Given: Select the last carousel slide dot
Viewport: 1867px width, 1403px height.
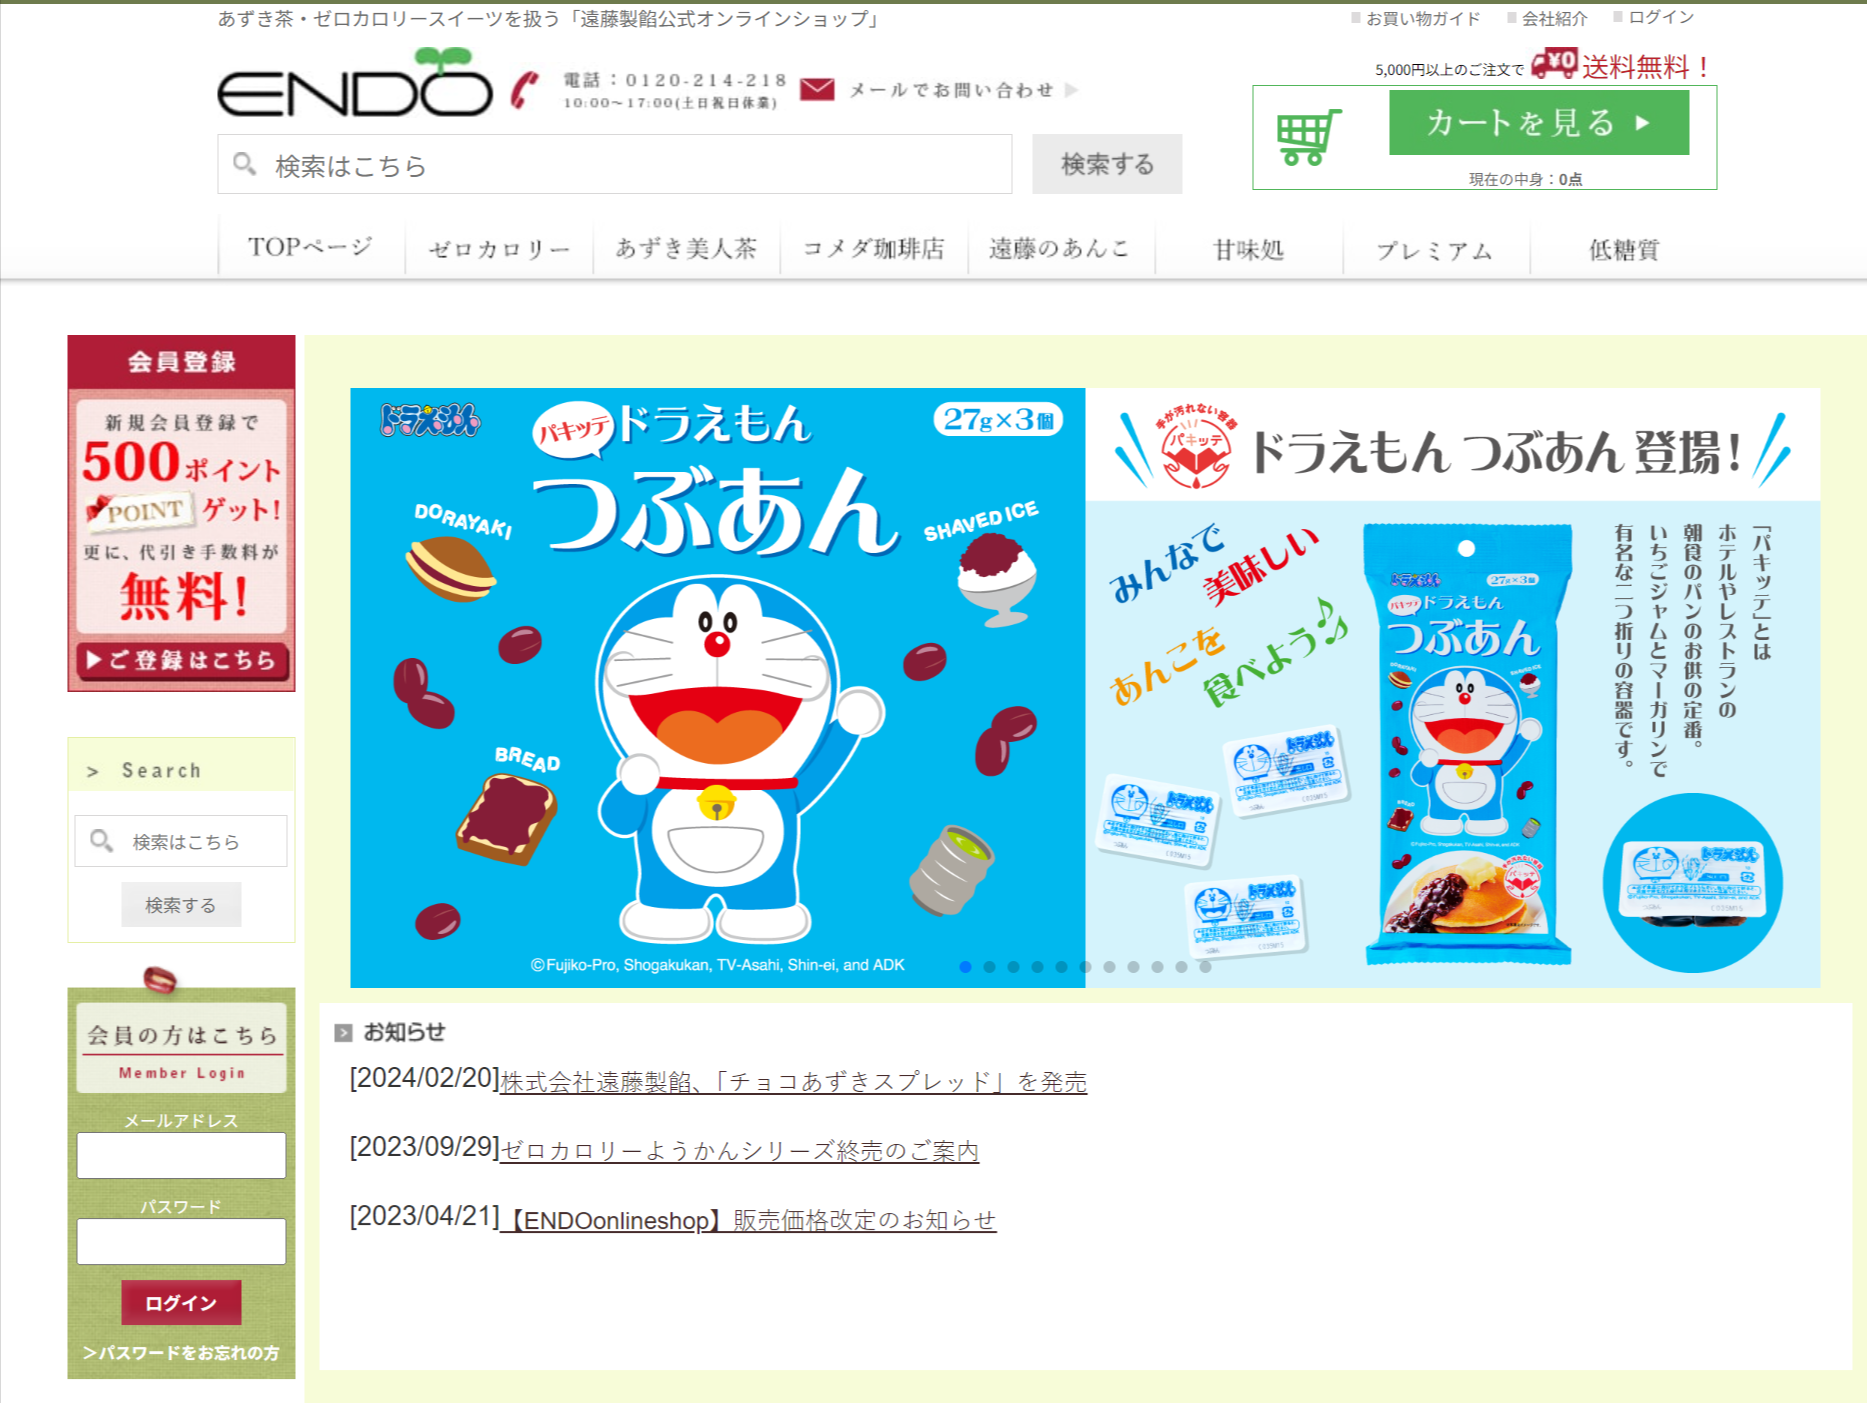Looking at the screenshot, I should (x=1205, y=967).
